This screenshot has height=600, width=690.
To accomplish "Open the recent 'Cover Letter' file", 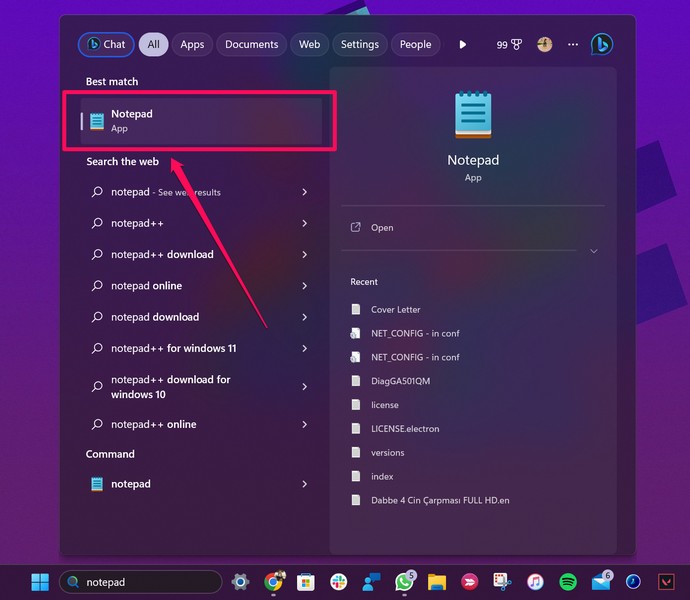I will [x=395, y=309].
